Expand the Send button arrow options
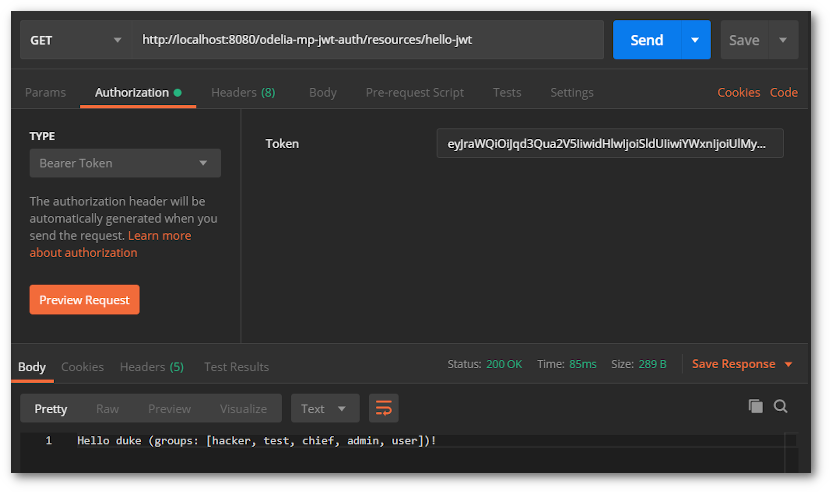The width and height of the screenshot is (830, 492). coord(695,40)
